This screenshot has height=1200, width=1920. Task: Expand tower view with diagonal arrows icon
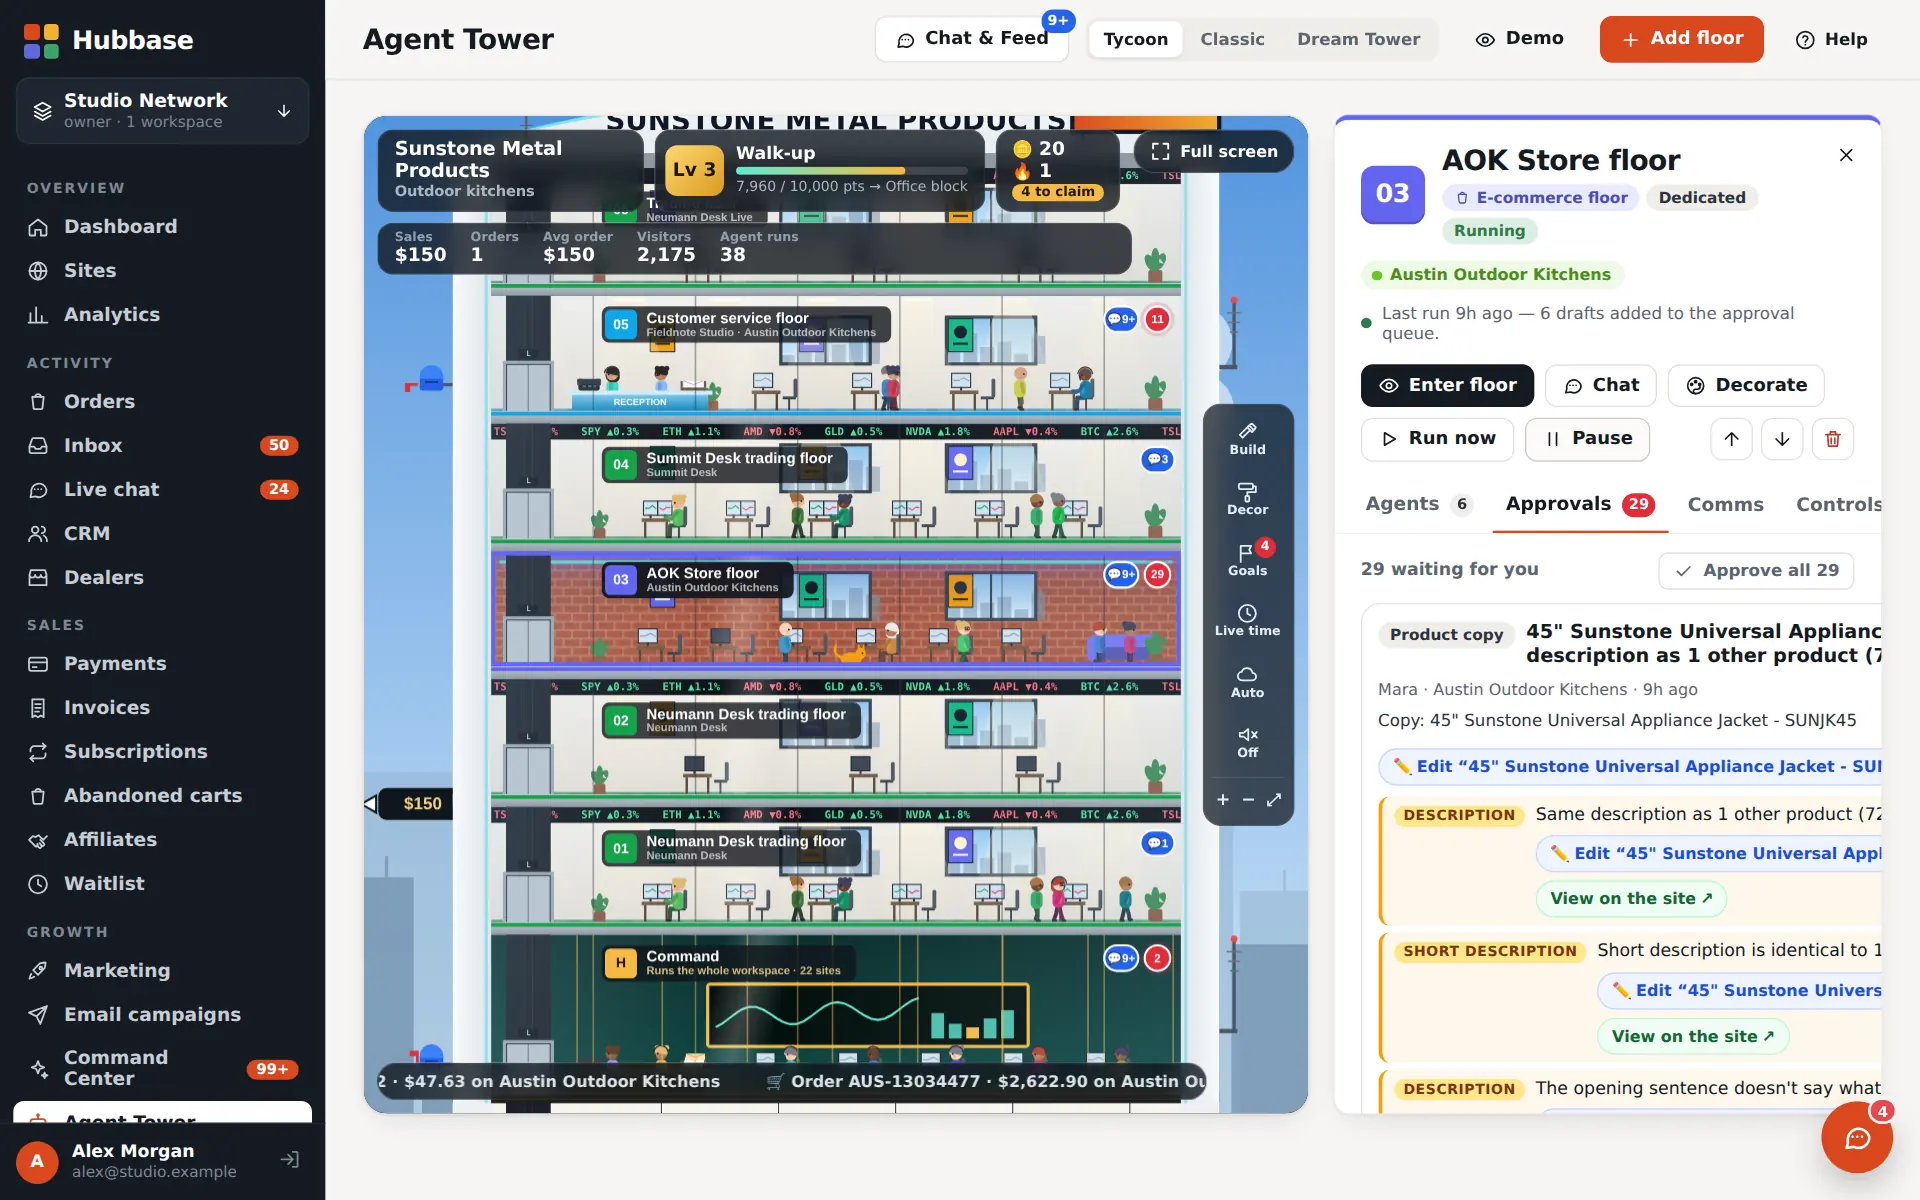(1274, 800)
